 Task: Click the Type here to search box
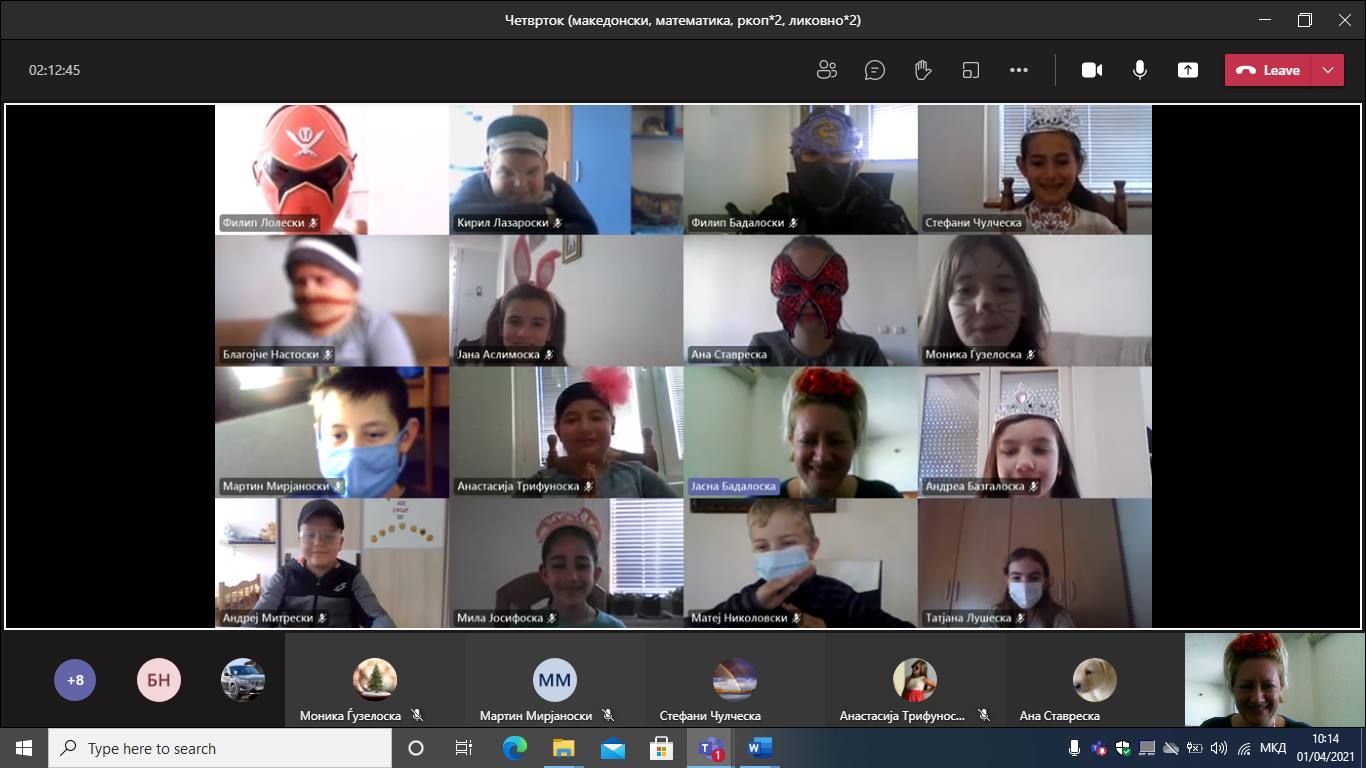tap(220, 748)
